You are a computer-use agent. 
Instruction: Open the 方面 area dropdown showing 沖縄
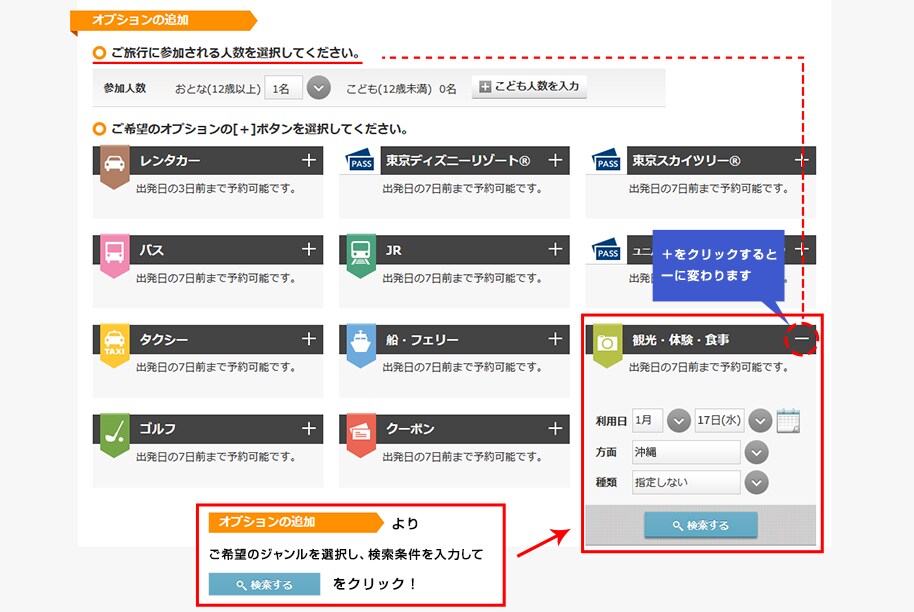(757, 452)
